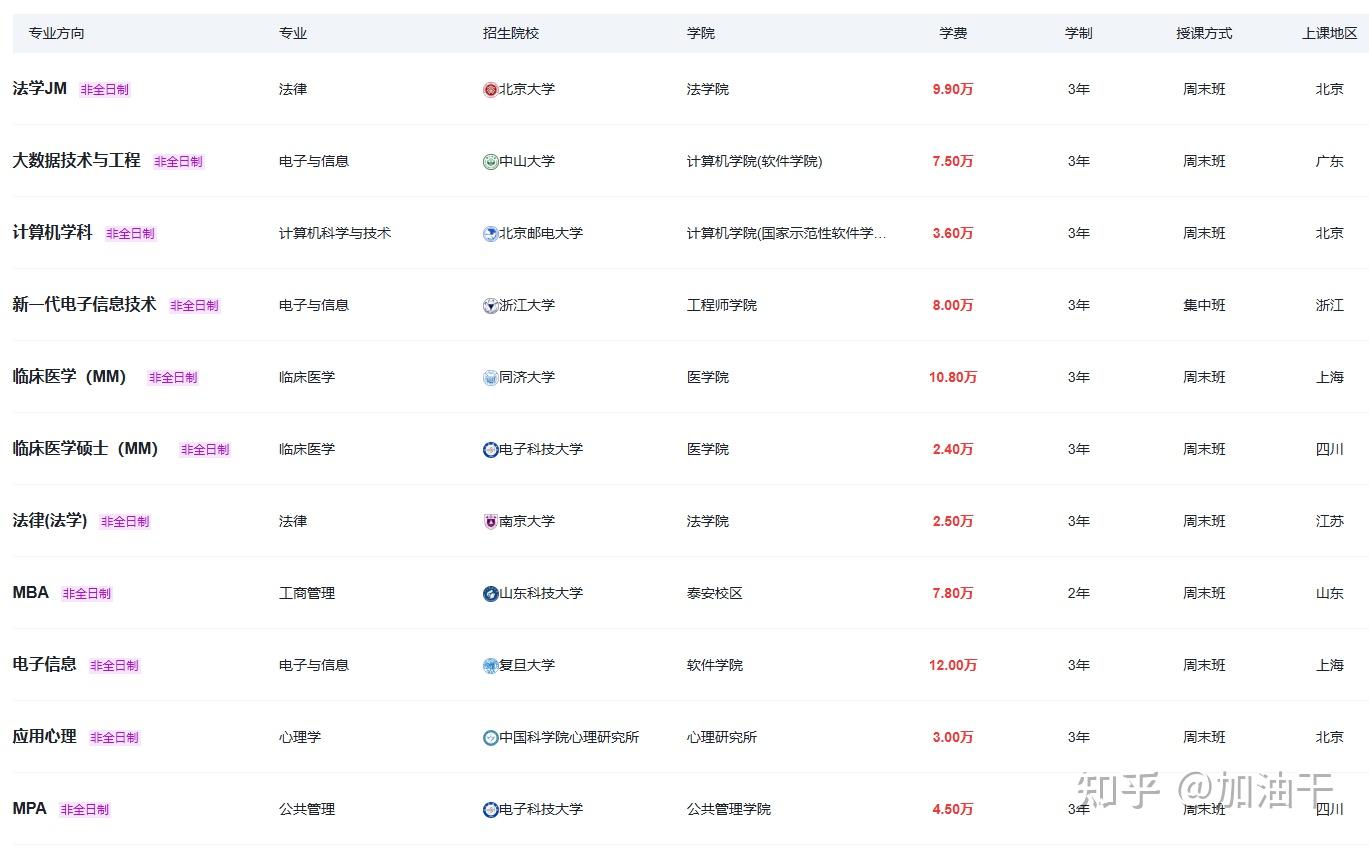Select the 浙江大学 school name
The width and height of the screenshot is (1369, 846).
[527, 305]
